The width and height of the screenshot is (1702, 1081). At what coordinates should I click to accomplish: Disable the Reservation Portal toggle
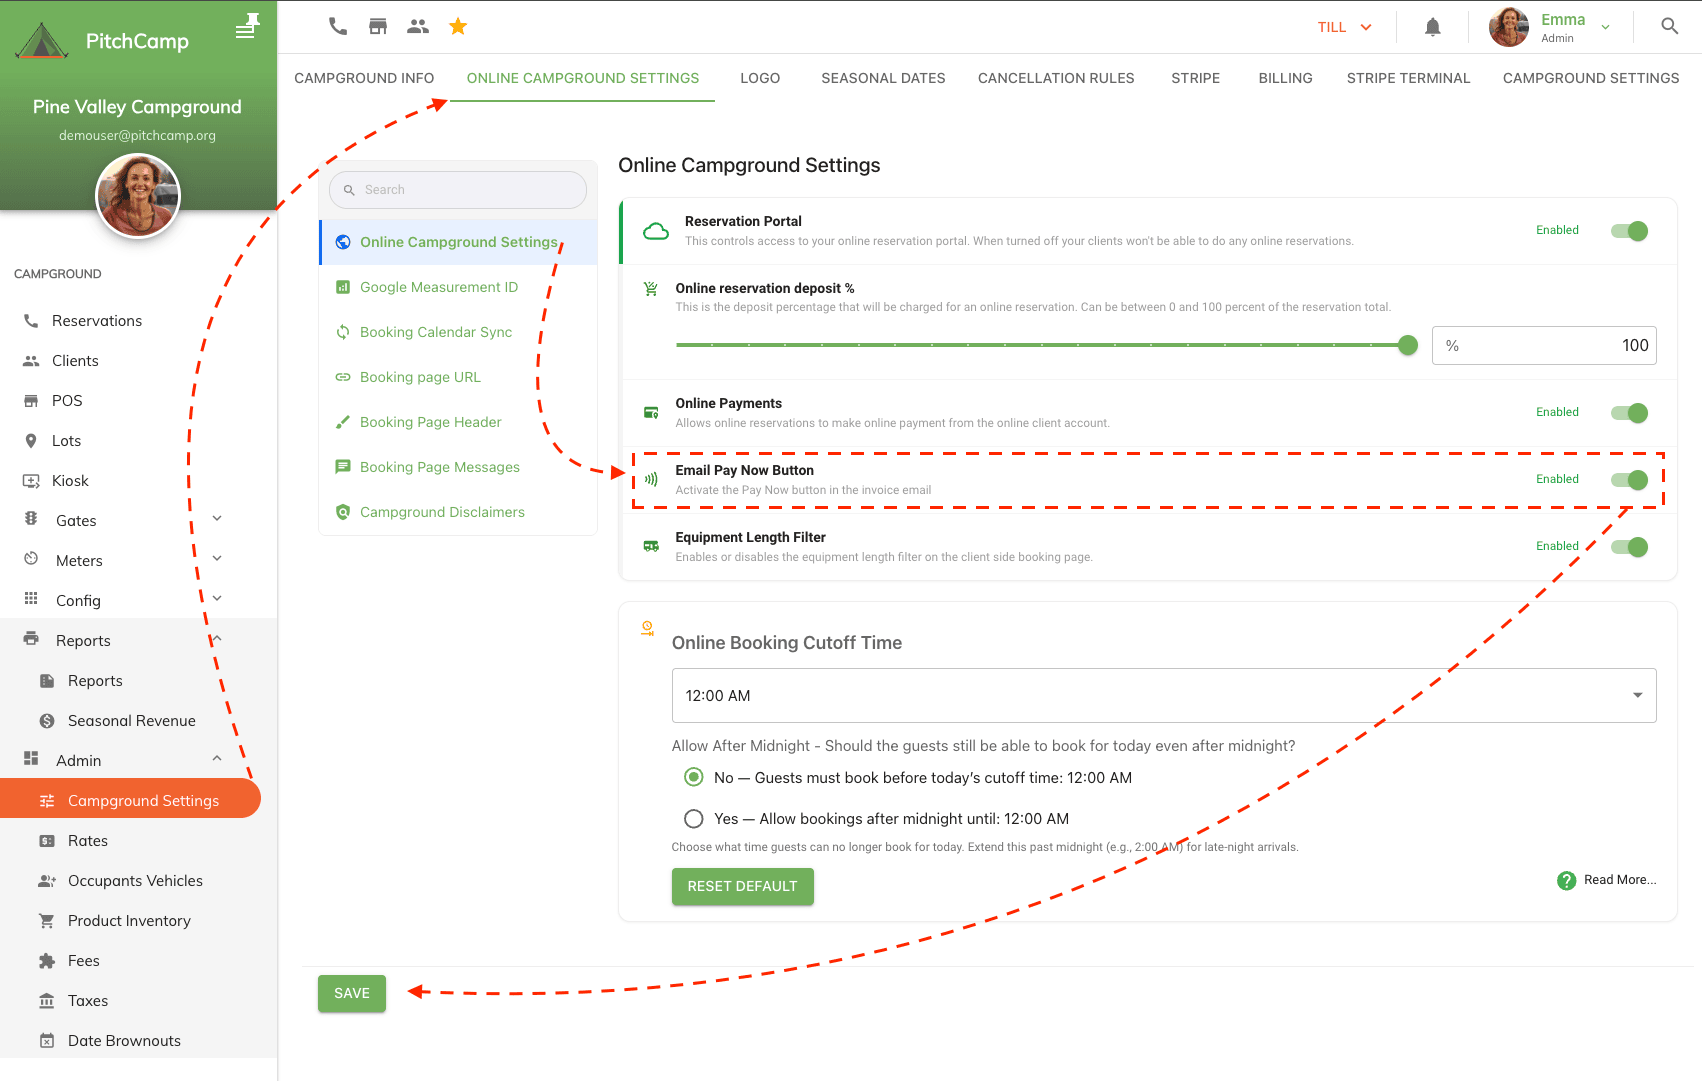[1629, 231]
